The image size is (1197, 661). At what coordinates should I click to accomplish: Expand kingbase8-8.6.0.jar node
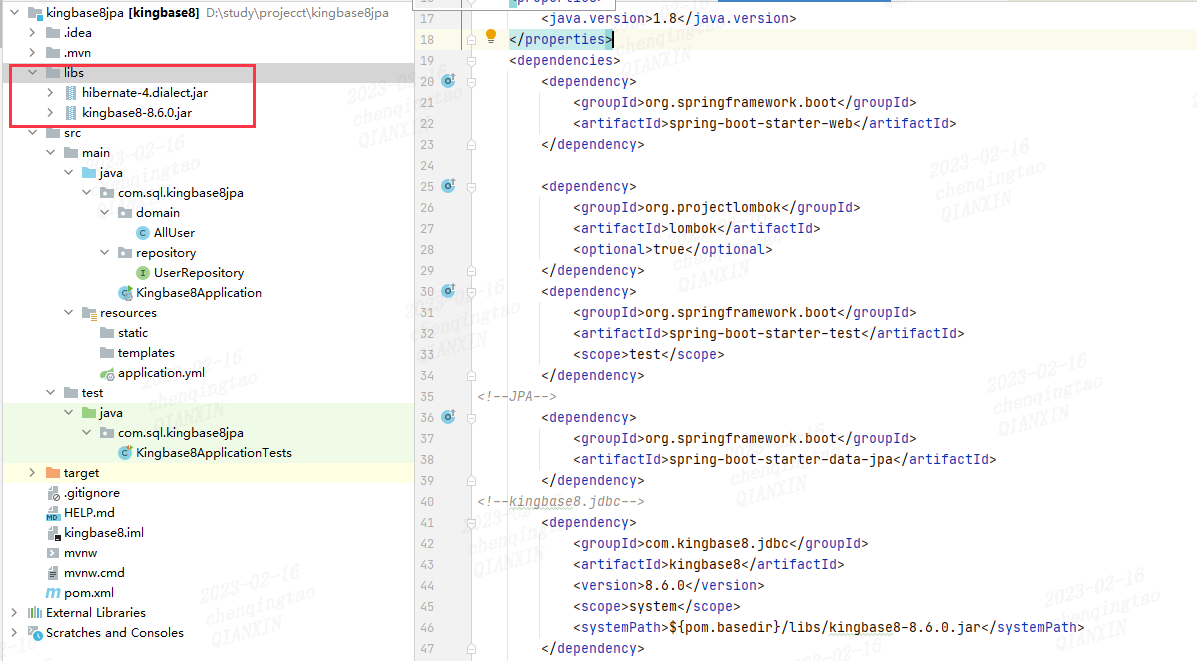tap(50, 112)
